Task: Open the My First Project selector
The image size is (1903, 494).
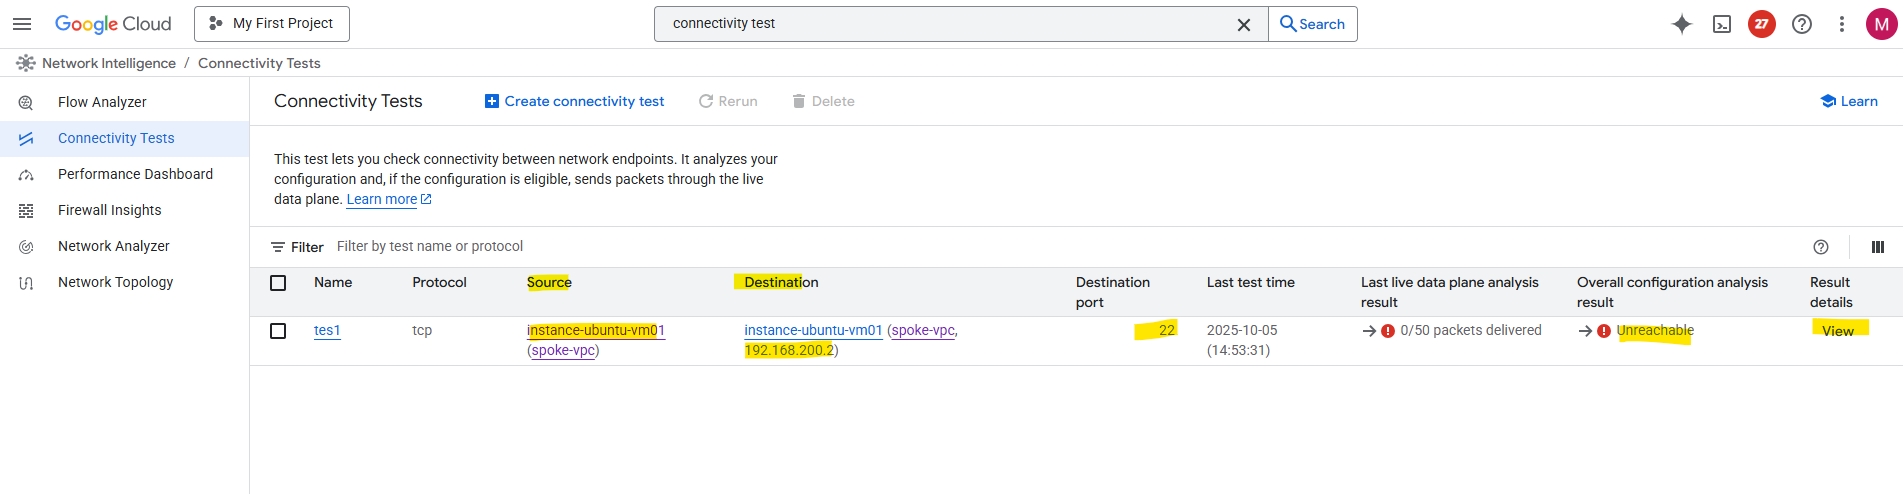Action: click(272, 24)
